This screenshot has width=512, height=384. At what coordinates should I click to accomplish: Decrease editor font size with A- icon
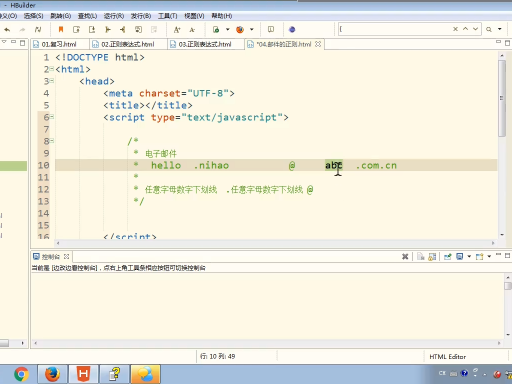[x=192, y=30]
